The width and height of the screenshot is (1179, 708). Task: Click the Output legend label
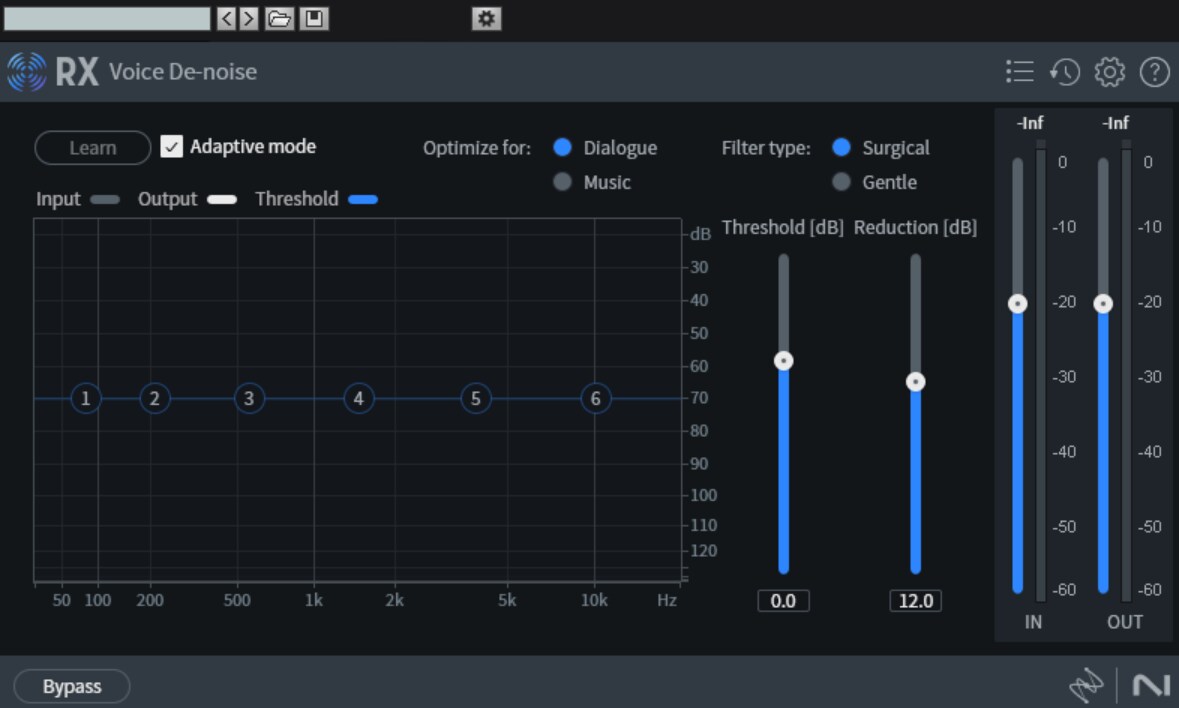(167, 199)
